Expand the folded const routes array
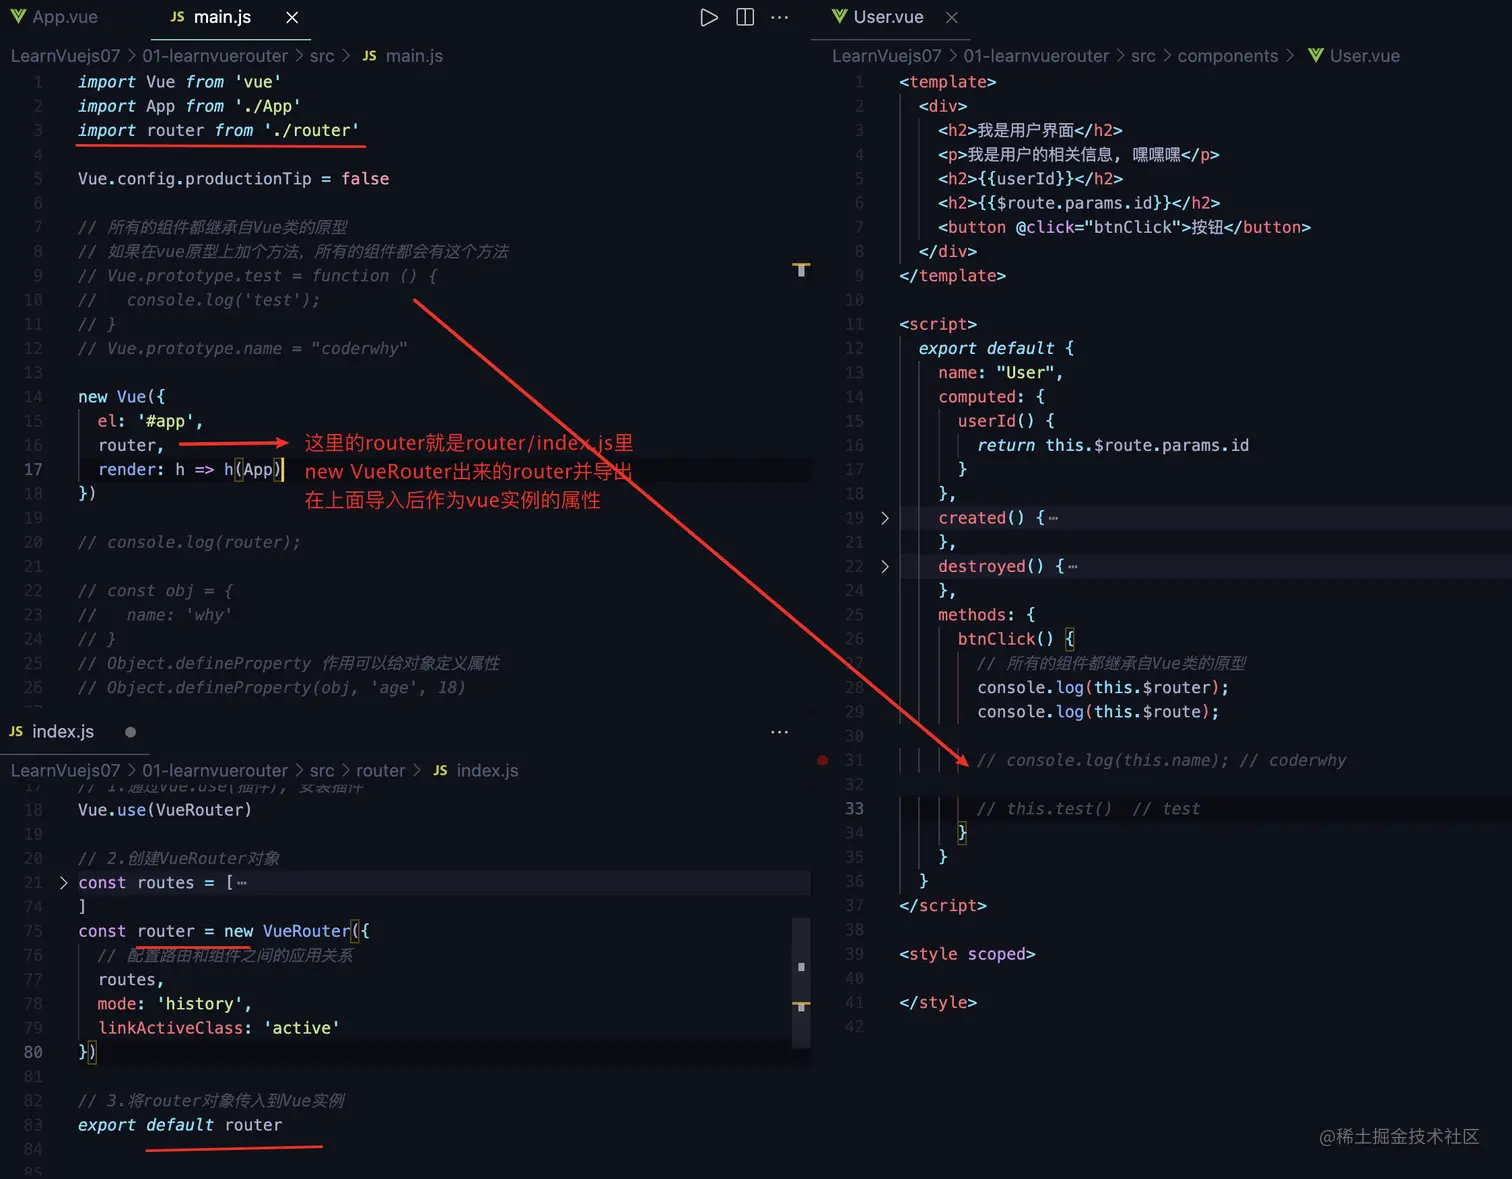This screenshot has height=1179, width=1512. point(63,882)
